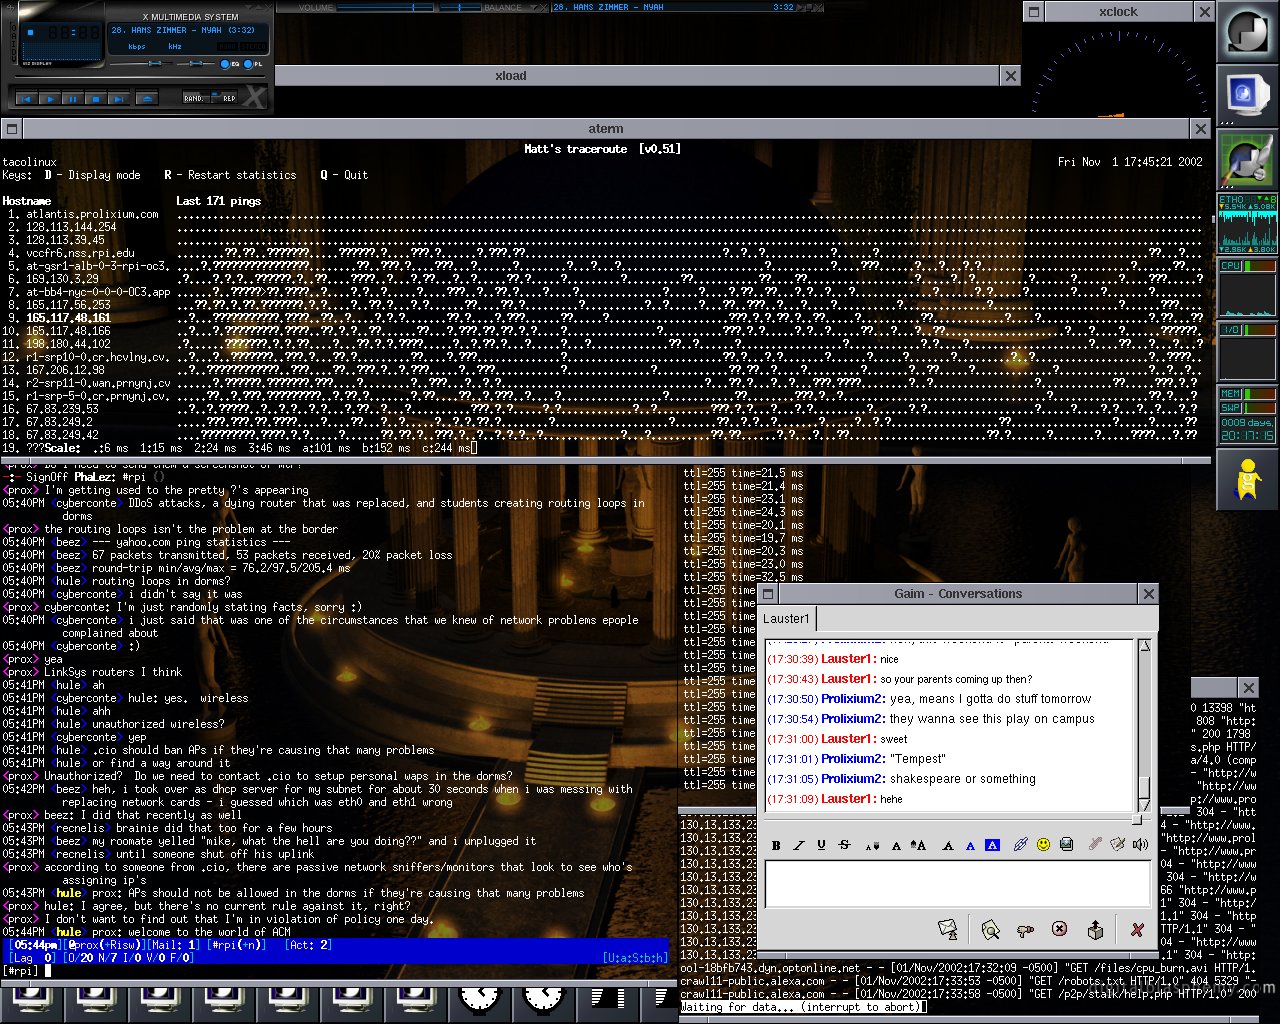The height and width of the screenshot is (1024, 1280).
Task: Open the aterm window menu button
Action: tap(11, 128)
